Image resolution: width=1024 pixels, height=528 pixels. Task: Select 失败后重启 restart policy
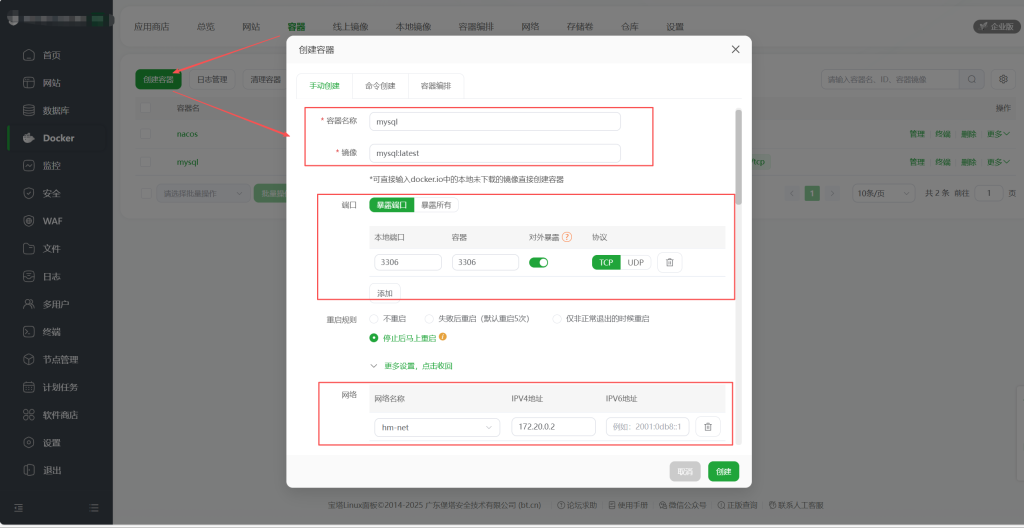430,318
